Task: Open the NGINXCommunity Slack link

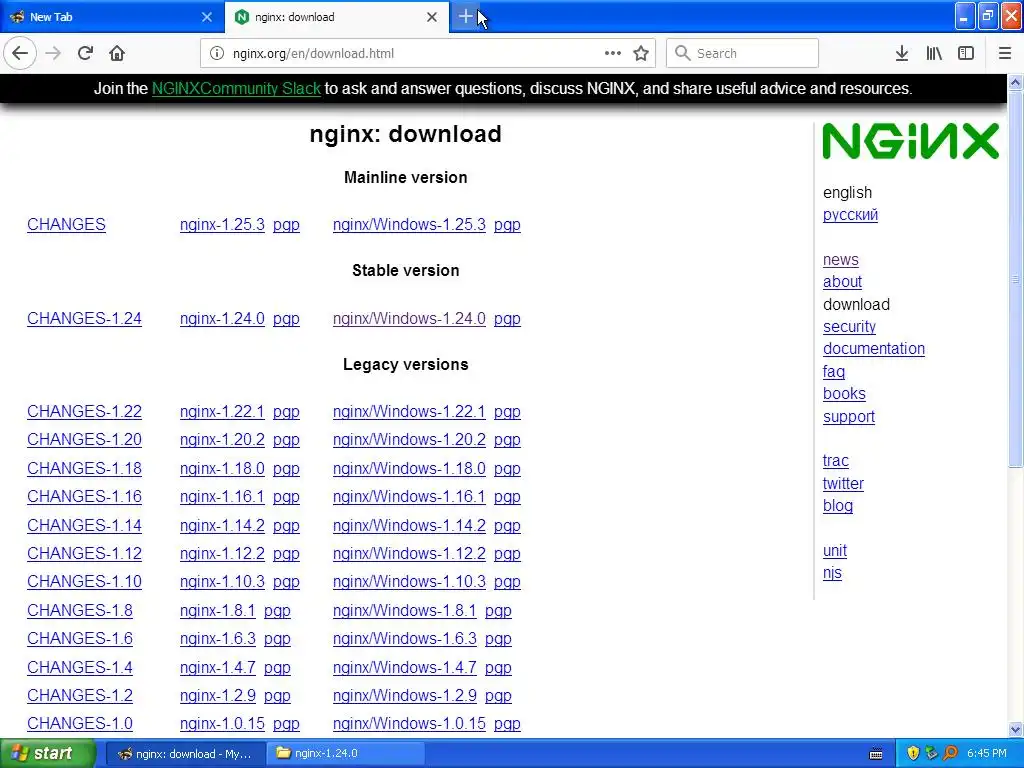Action: pos(236,89)
